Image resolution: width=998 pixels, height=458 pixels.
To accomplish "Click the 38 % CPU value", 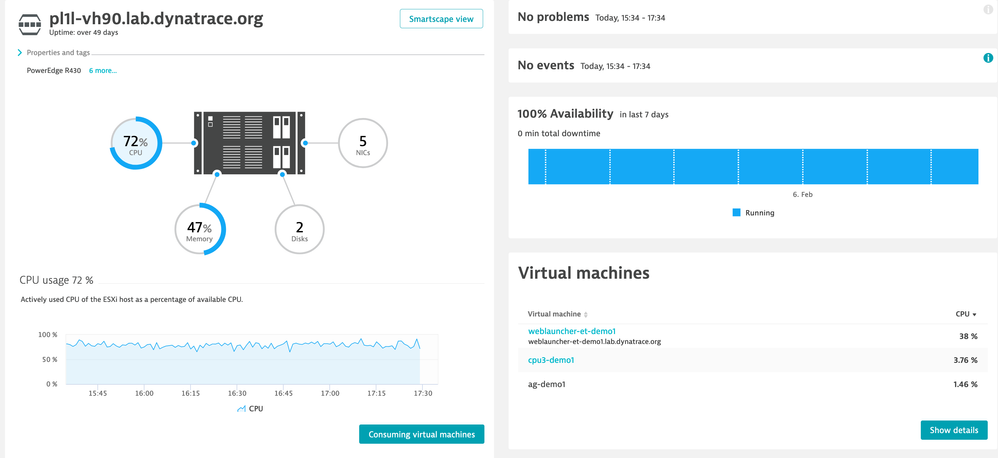I will coord(968,337).
